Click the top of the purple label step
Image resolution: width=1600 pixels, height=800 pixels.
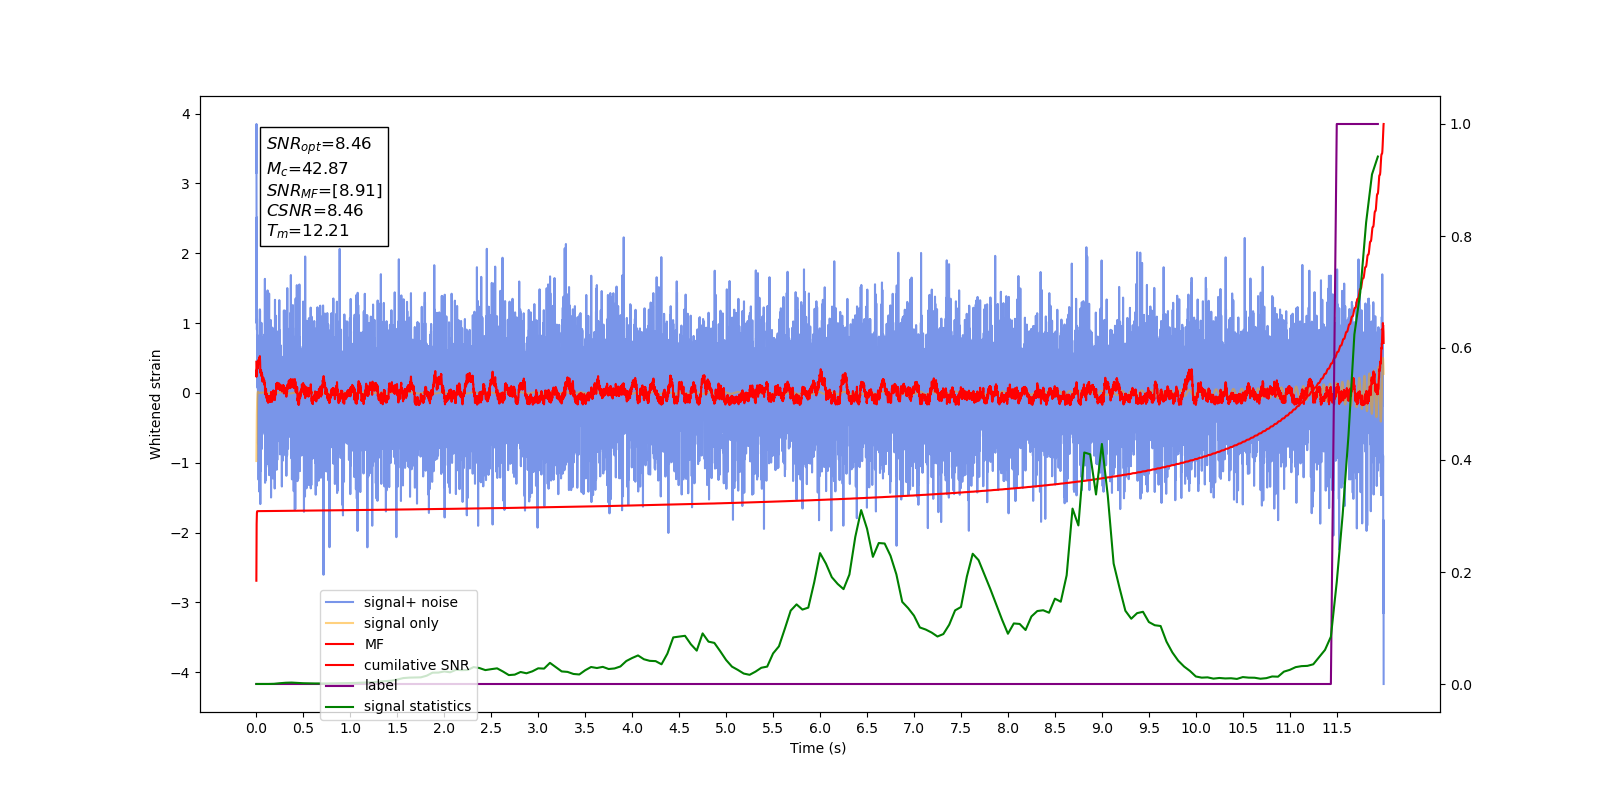[x=1358, y=124]
